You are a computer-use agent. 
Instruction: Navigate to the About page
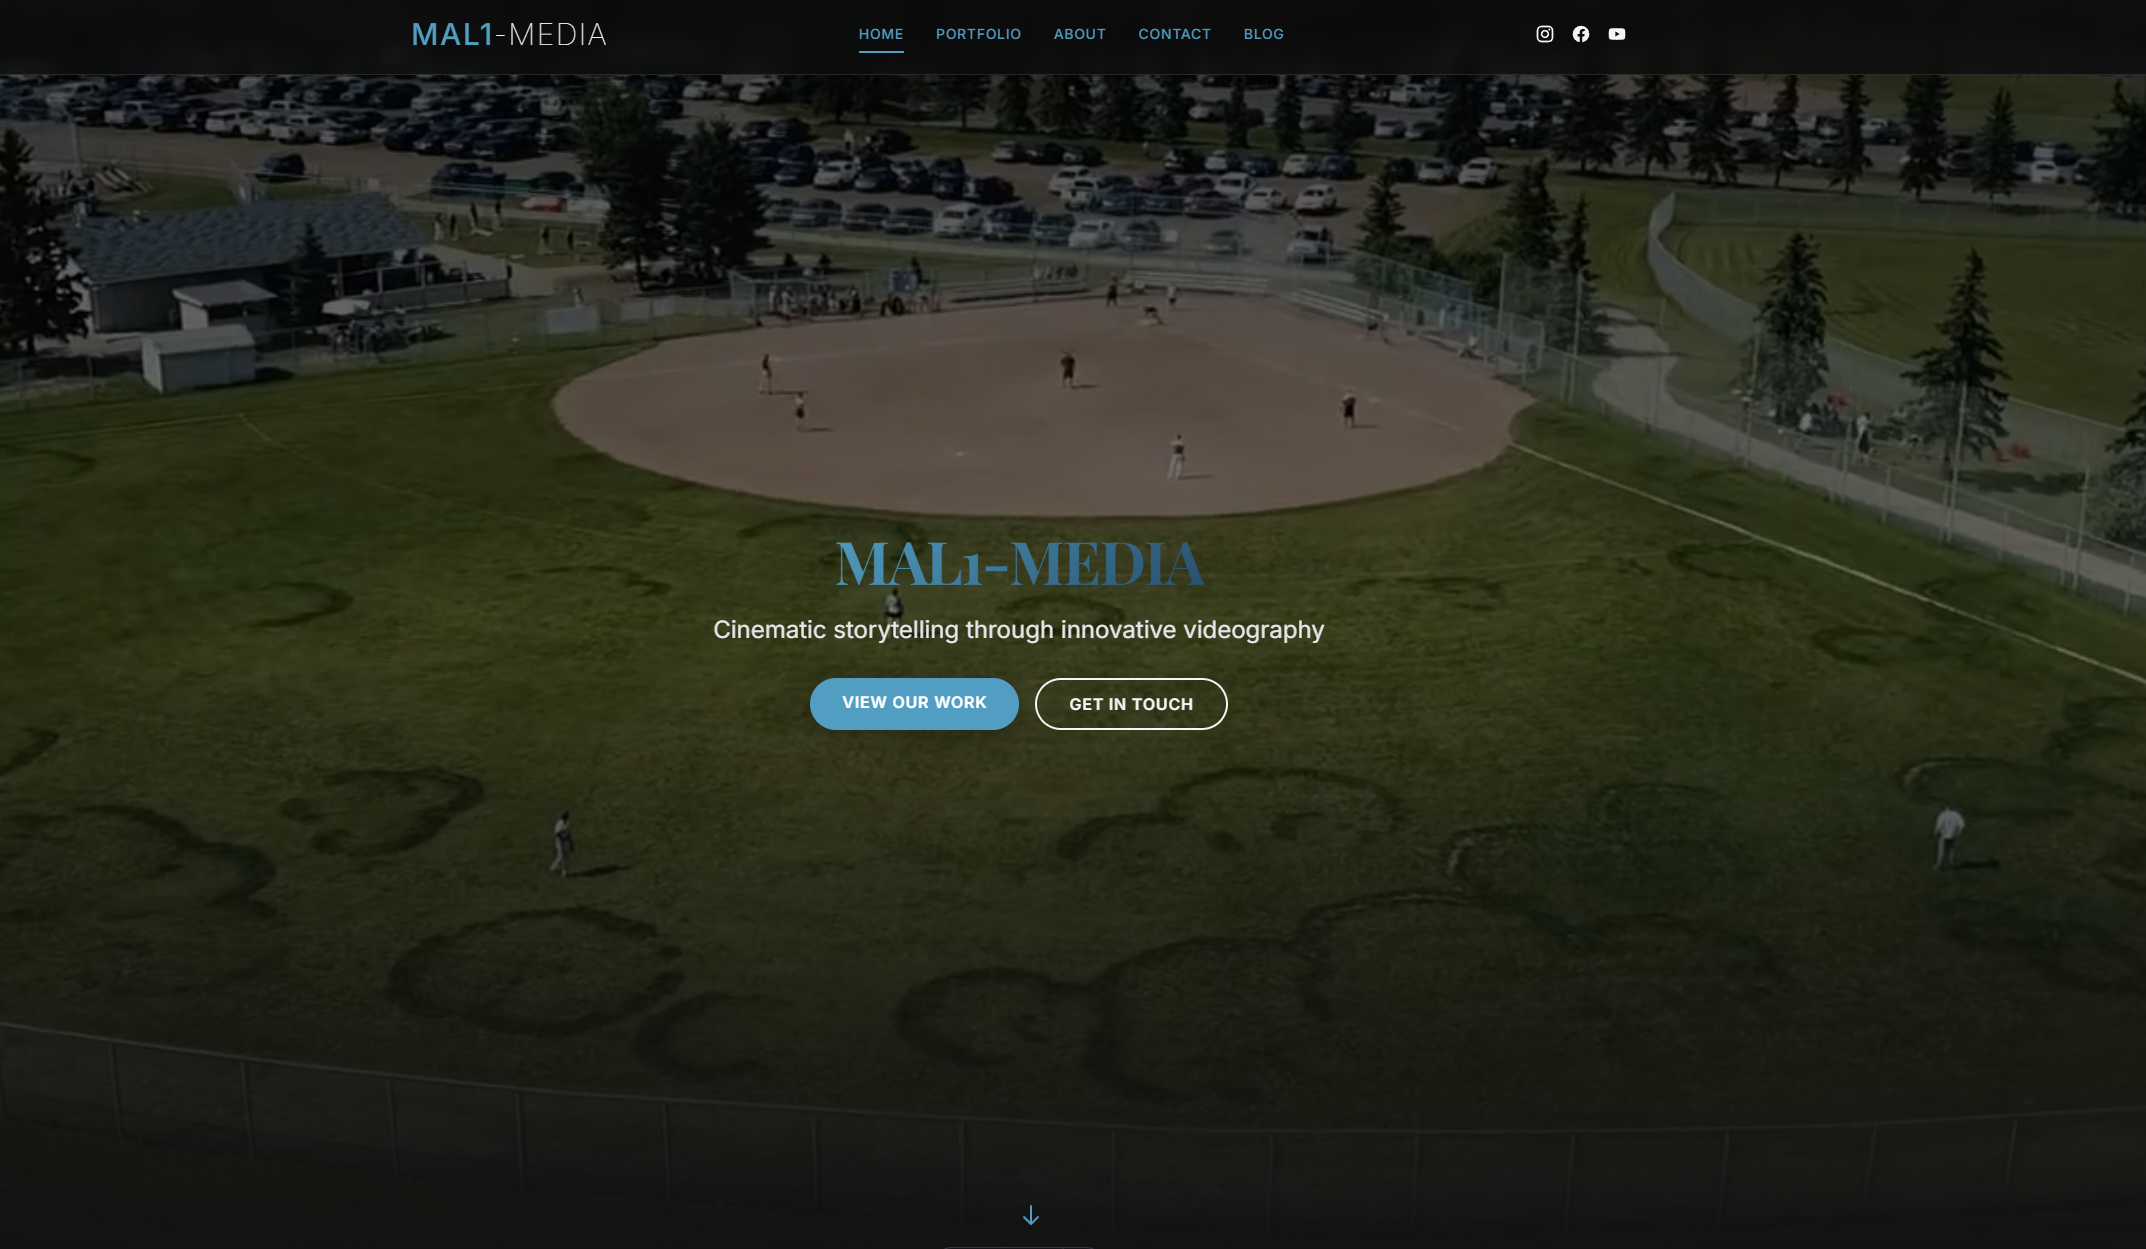(1079, 34)
